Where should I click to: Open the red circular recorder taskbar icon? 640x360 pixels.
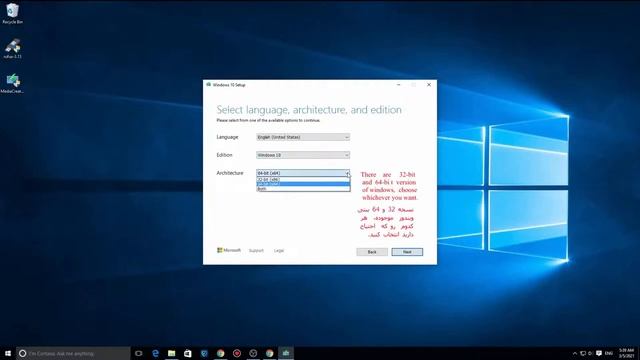237,353
